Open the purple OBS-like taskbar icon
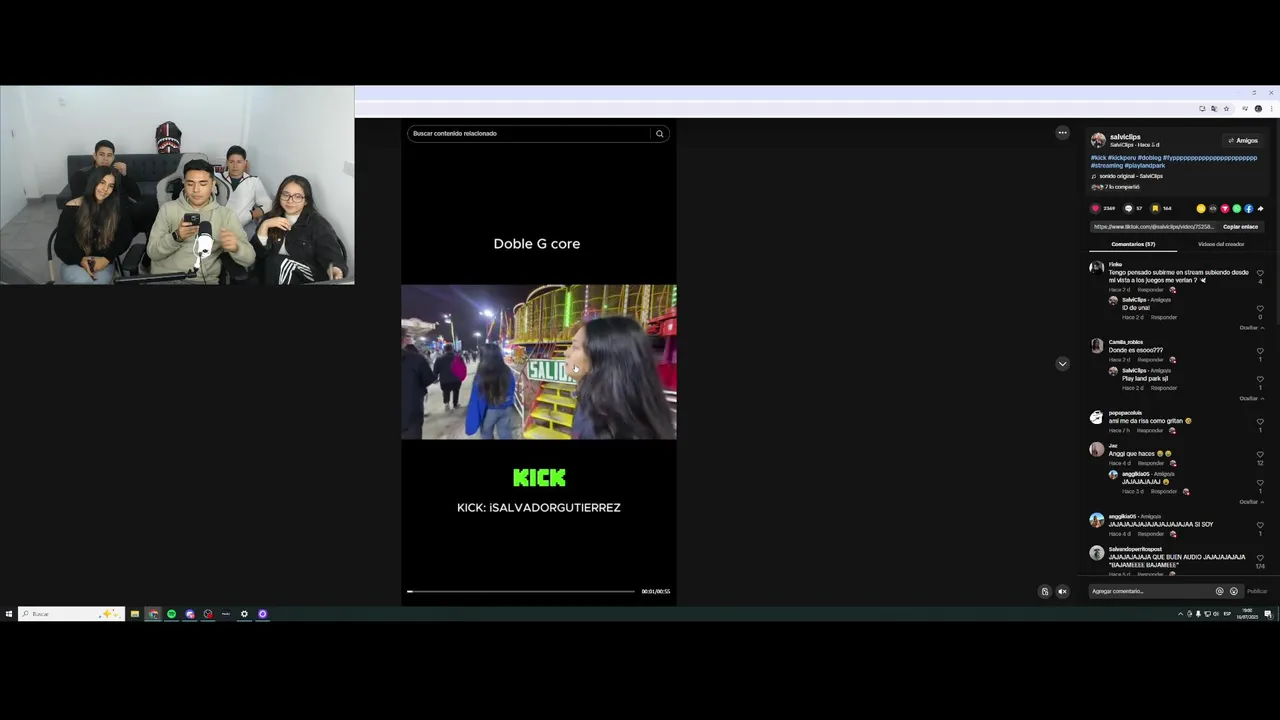The width and height of the screenshot is (1280, 720). (x=262, y=614)
